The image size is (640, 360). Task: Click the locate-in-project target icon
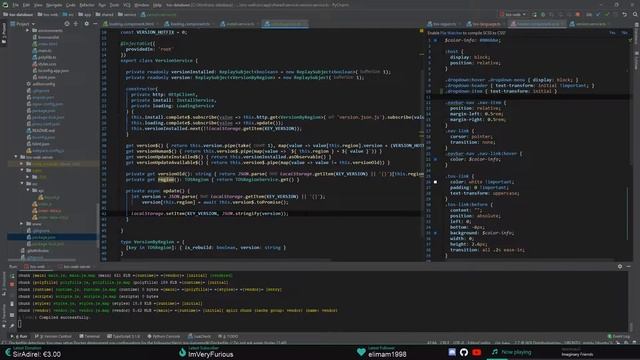pyautogui.click(x=67, y=24)
